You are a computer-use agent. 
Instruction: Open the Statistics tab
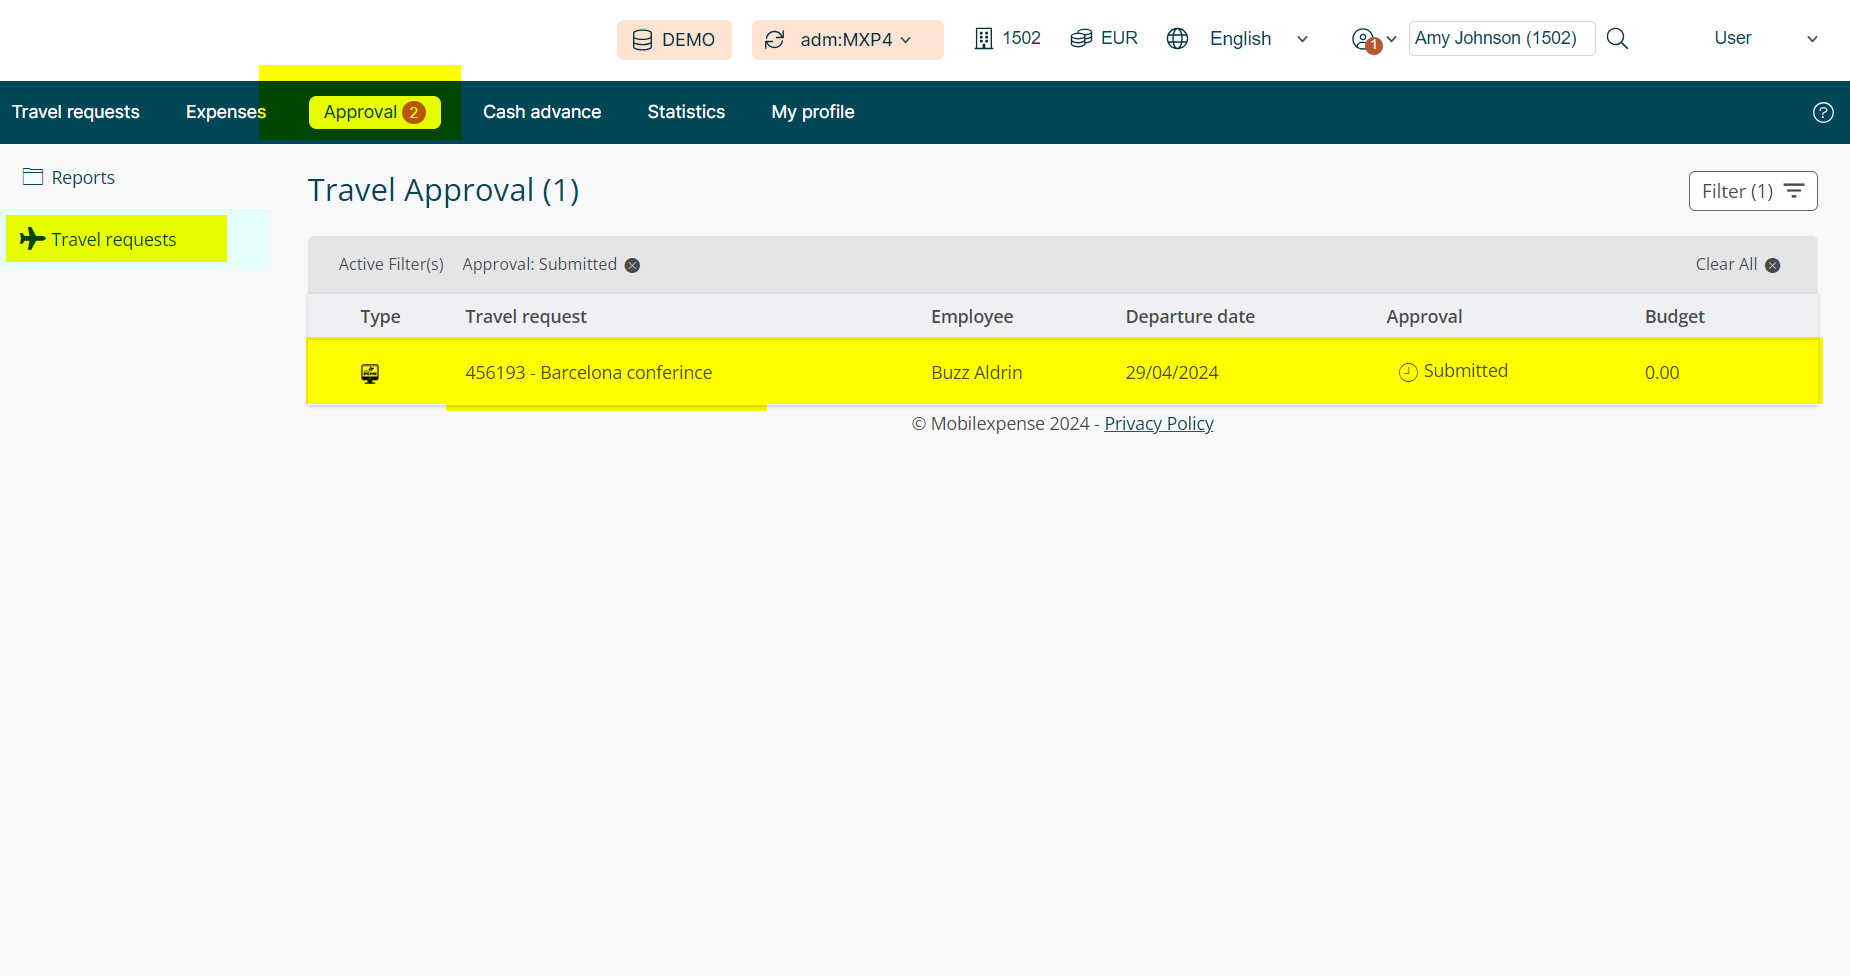point(686,112)
